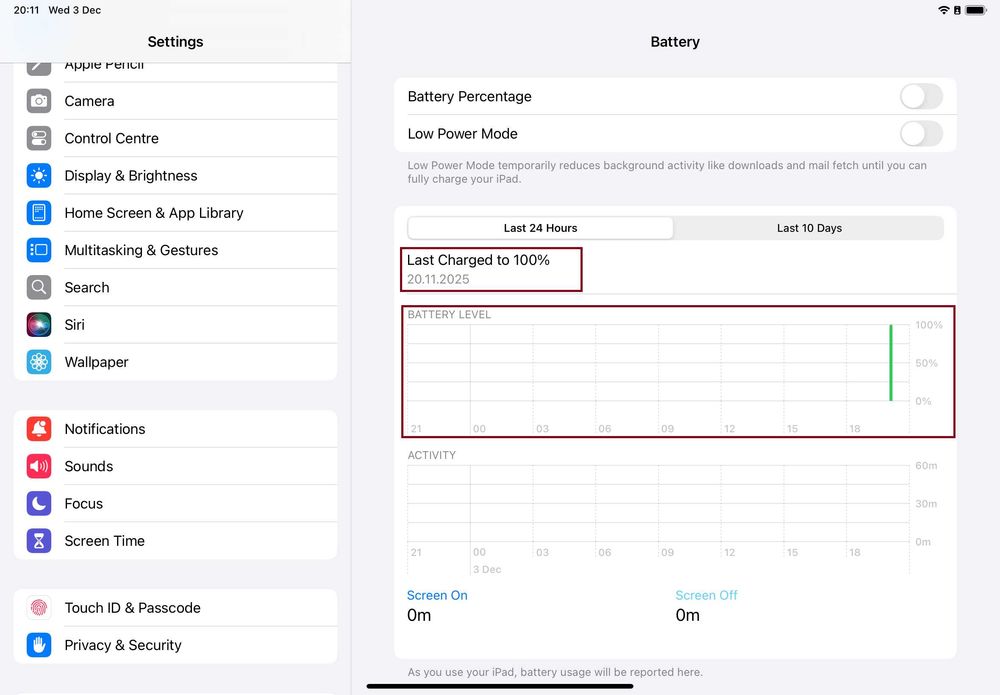Tap the Wed 3 Dec date
Screen dimensions: 1000x695
click(x=75, y=10)
